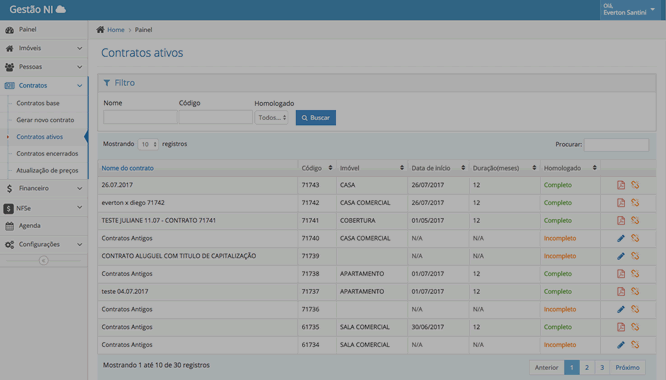Edit contract 71736 with pencil icon

click(621, 310)
